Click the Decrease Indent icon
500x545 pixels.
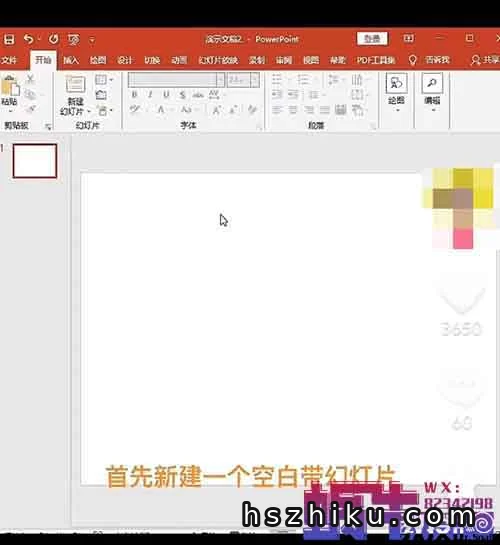click(x=277, y=94)
